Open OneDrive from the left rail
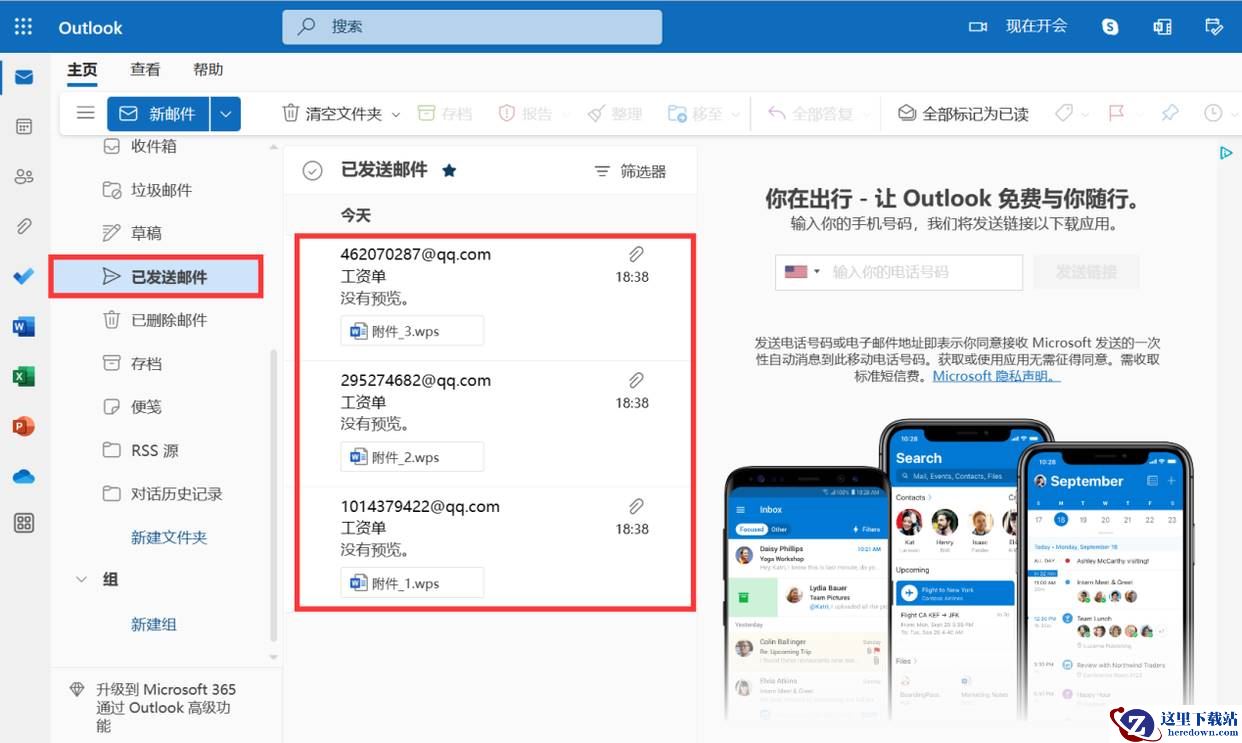 pos(24,476)
